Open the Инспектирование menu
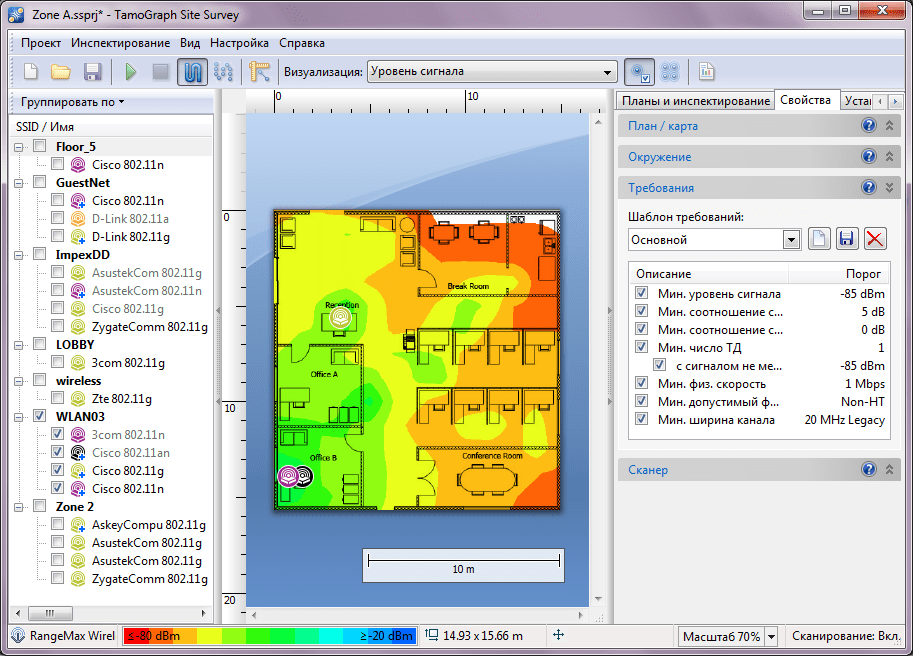Screen dimensions: 913x656 (x=121, y=43)
